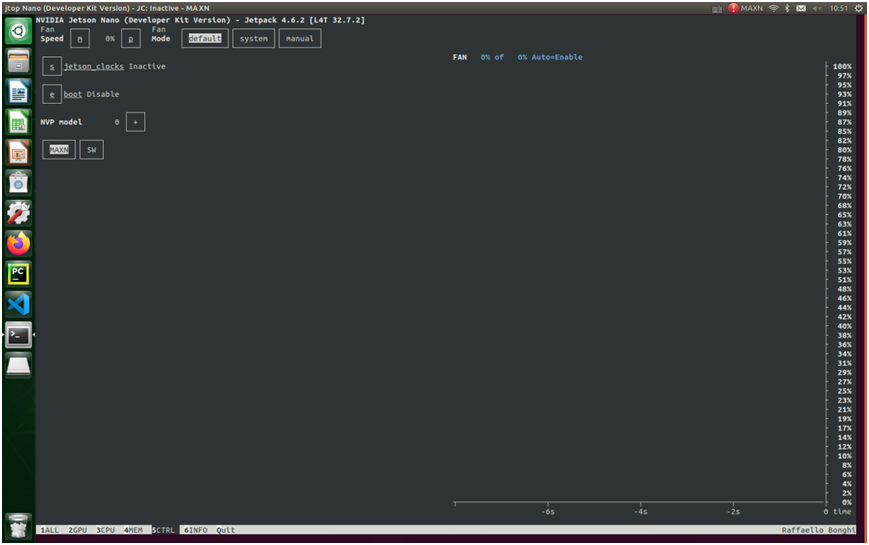Click the 10:51 clock in top bar
The height and width of the screenshot is (545, 869).
tap(839, 8)
